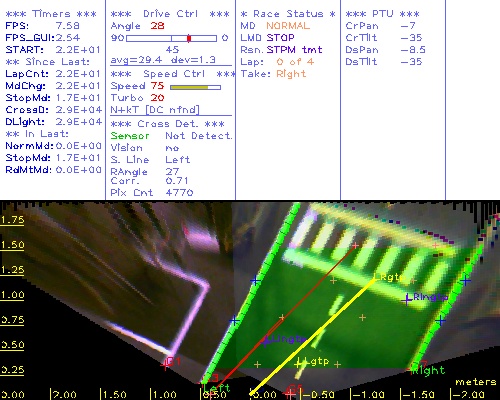Click the DsTilt value in the PTU panel
The height and width of the screenshot is (400, 500).
pos(411,62)
